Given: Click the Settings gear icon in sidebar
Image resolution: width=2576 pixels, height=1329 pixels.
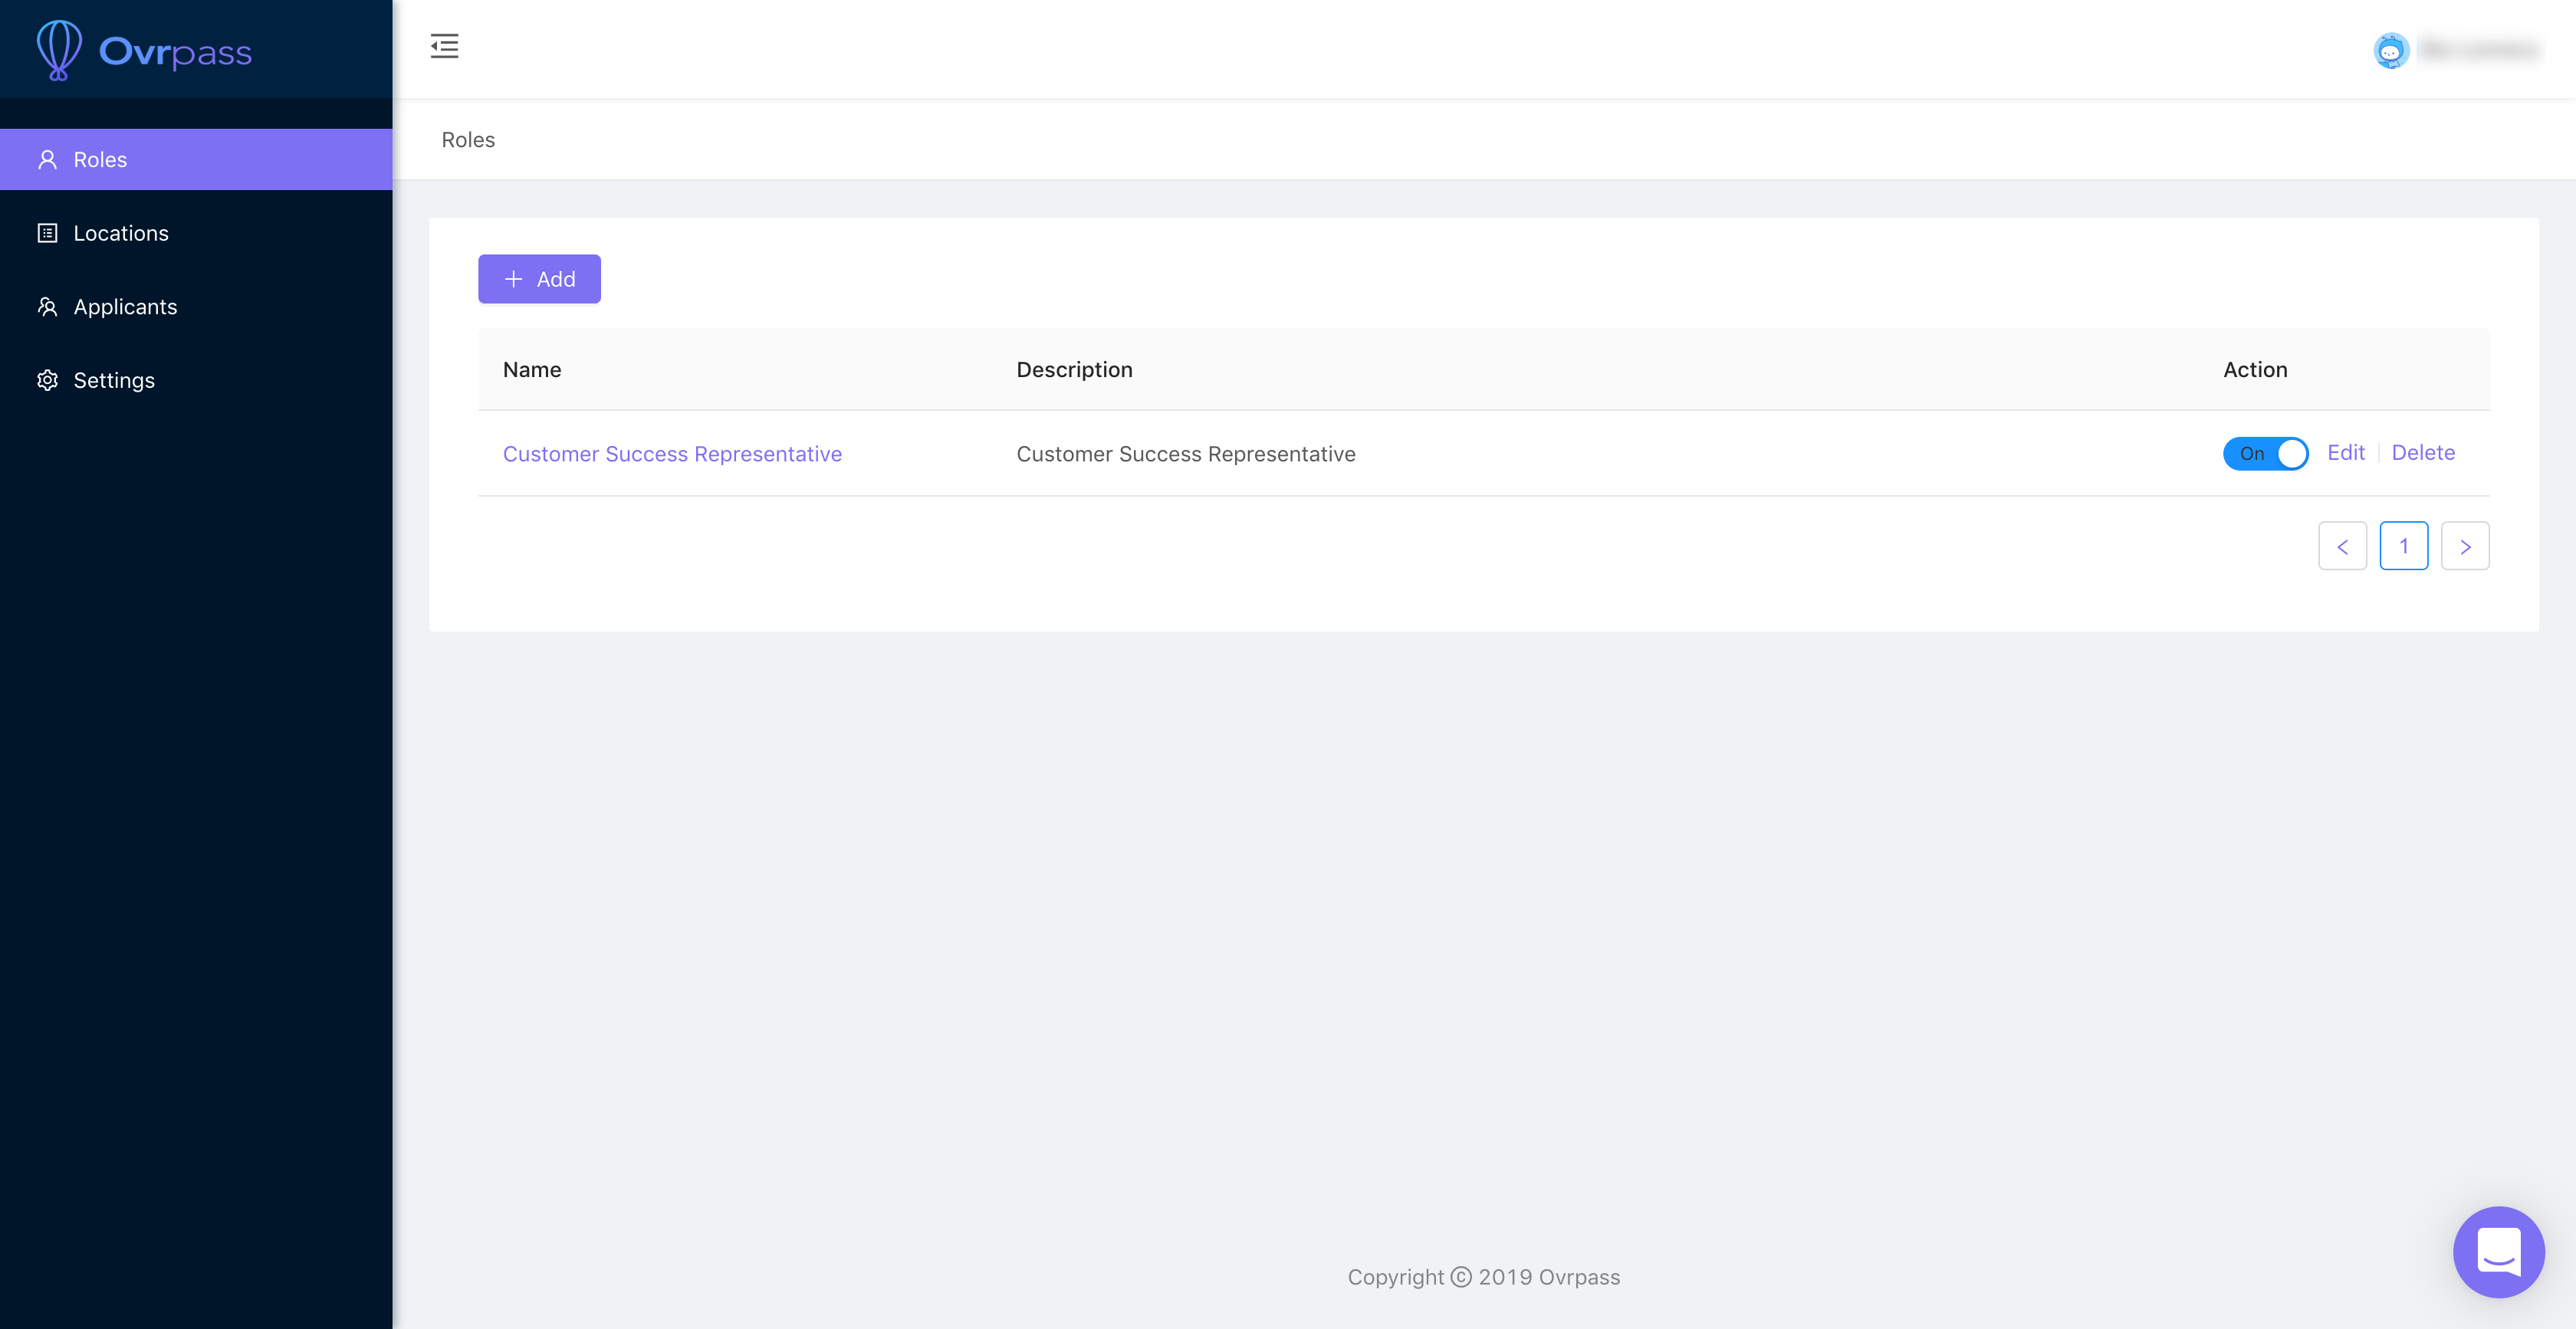Looking at the screenshot, I should point(47,380).
